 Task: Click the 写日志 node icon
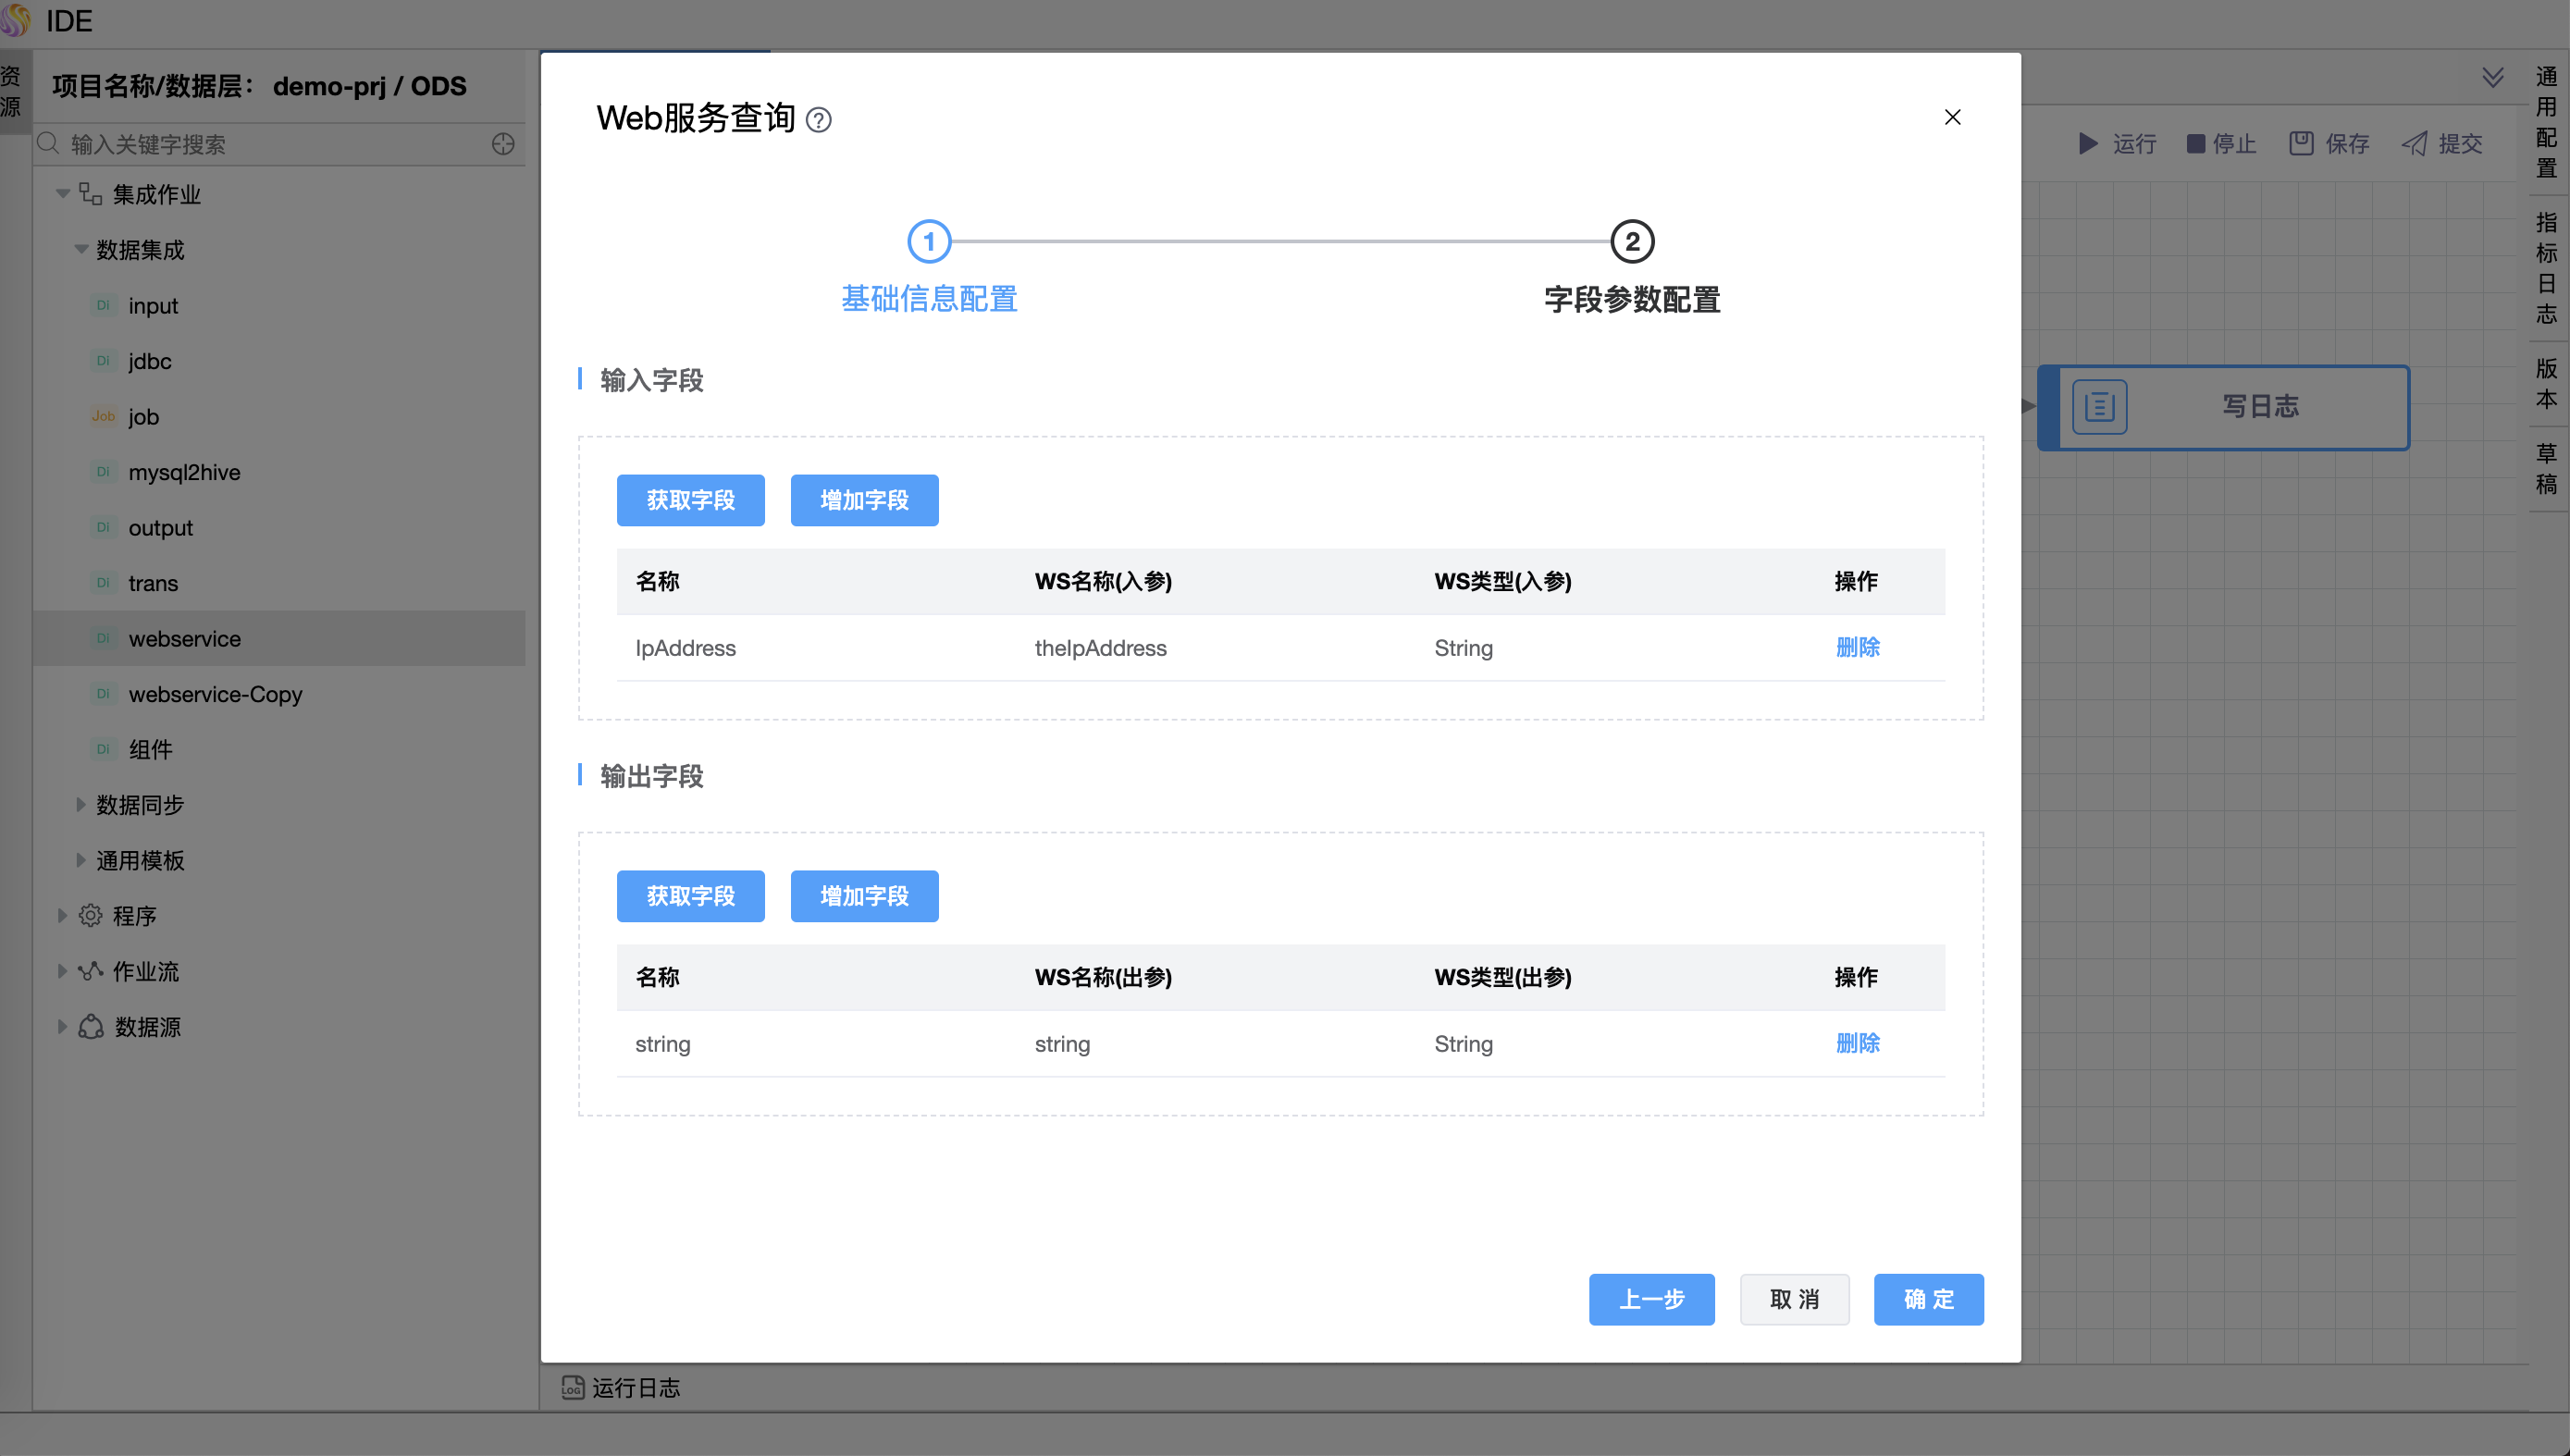[2099, 407]
